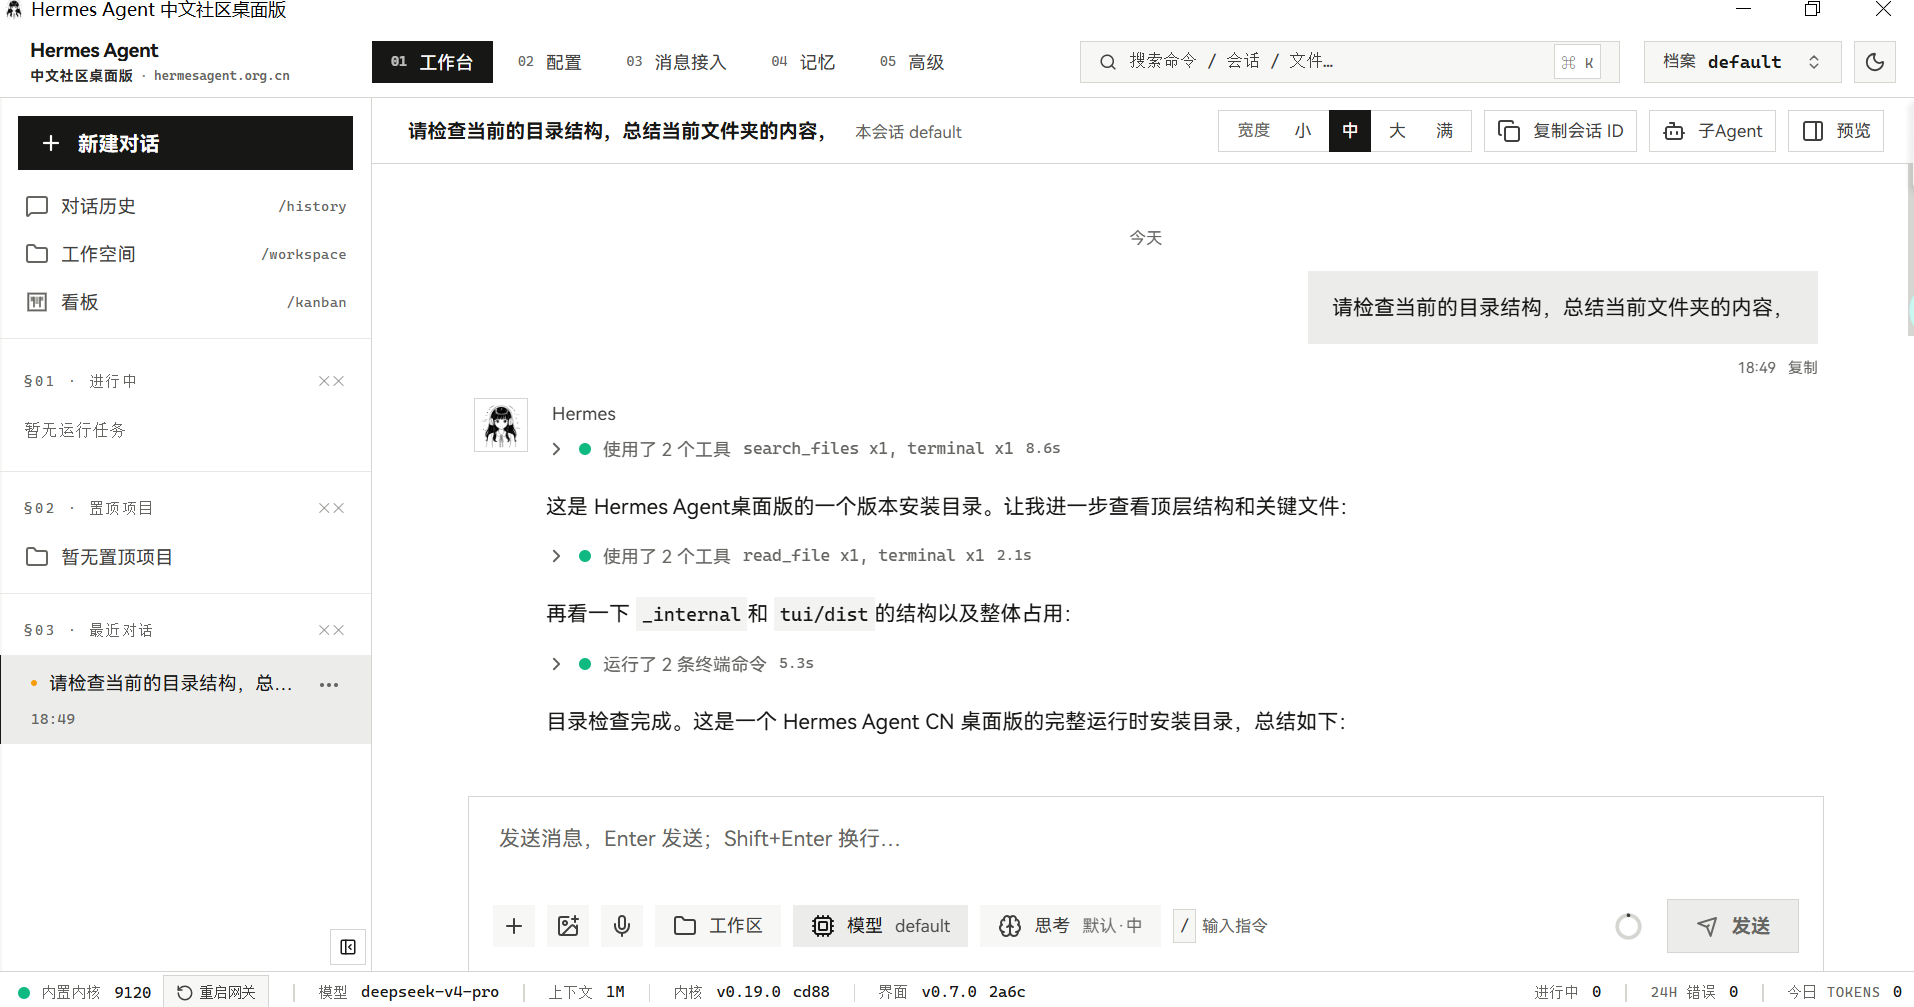Viewport: 1914px width, 1007px height.
Task: Click the loading spinner beside send
Action: coord(1628,926)
